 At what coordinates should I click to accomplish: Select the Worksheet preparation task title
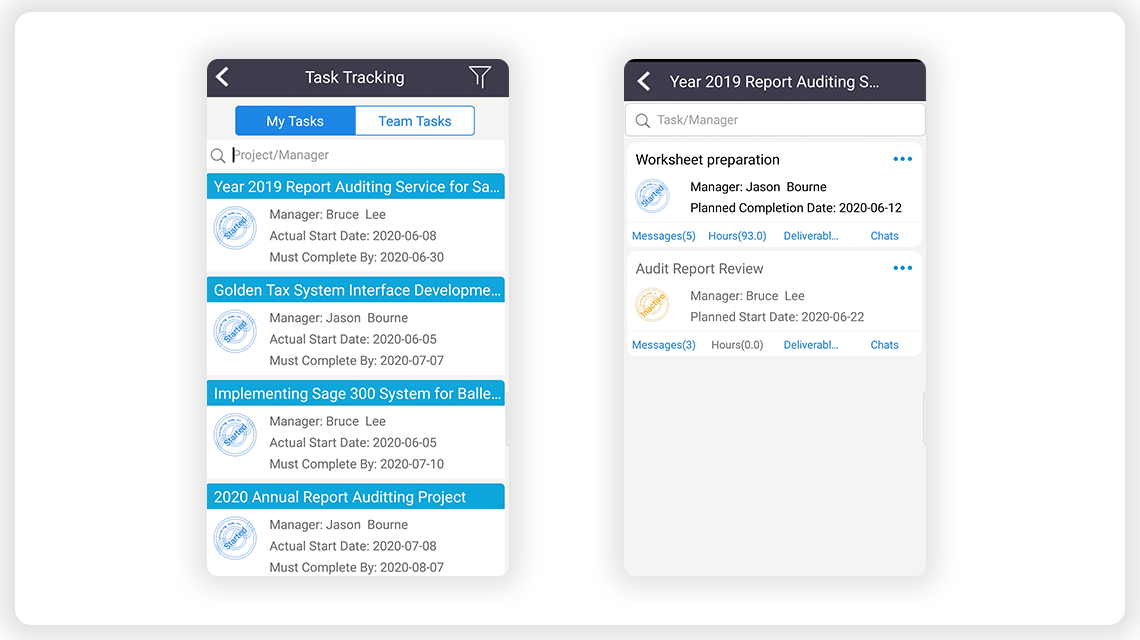pyautogui.click(x=707, y=160)
